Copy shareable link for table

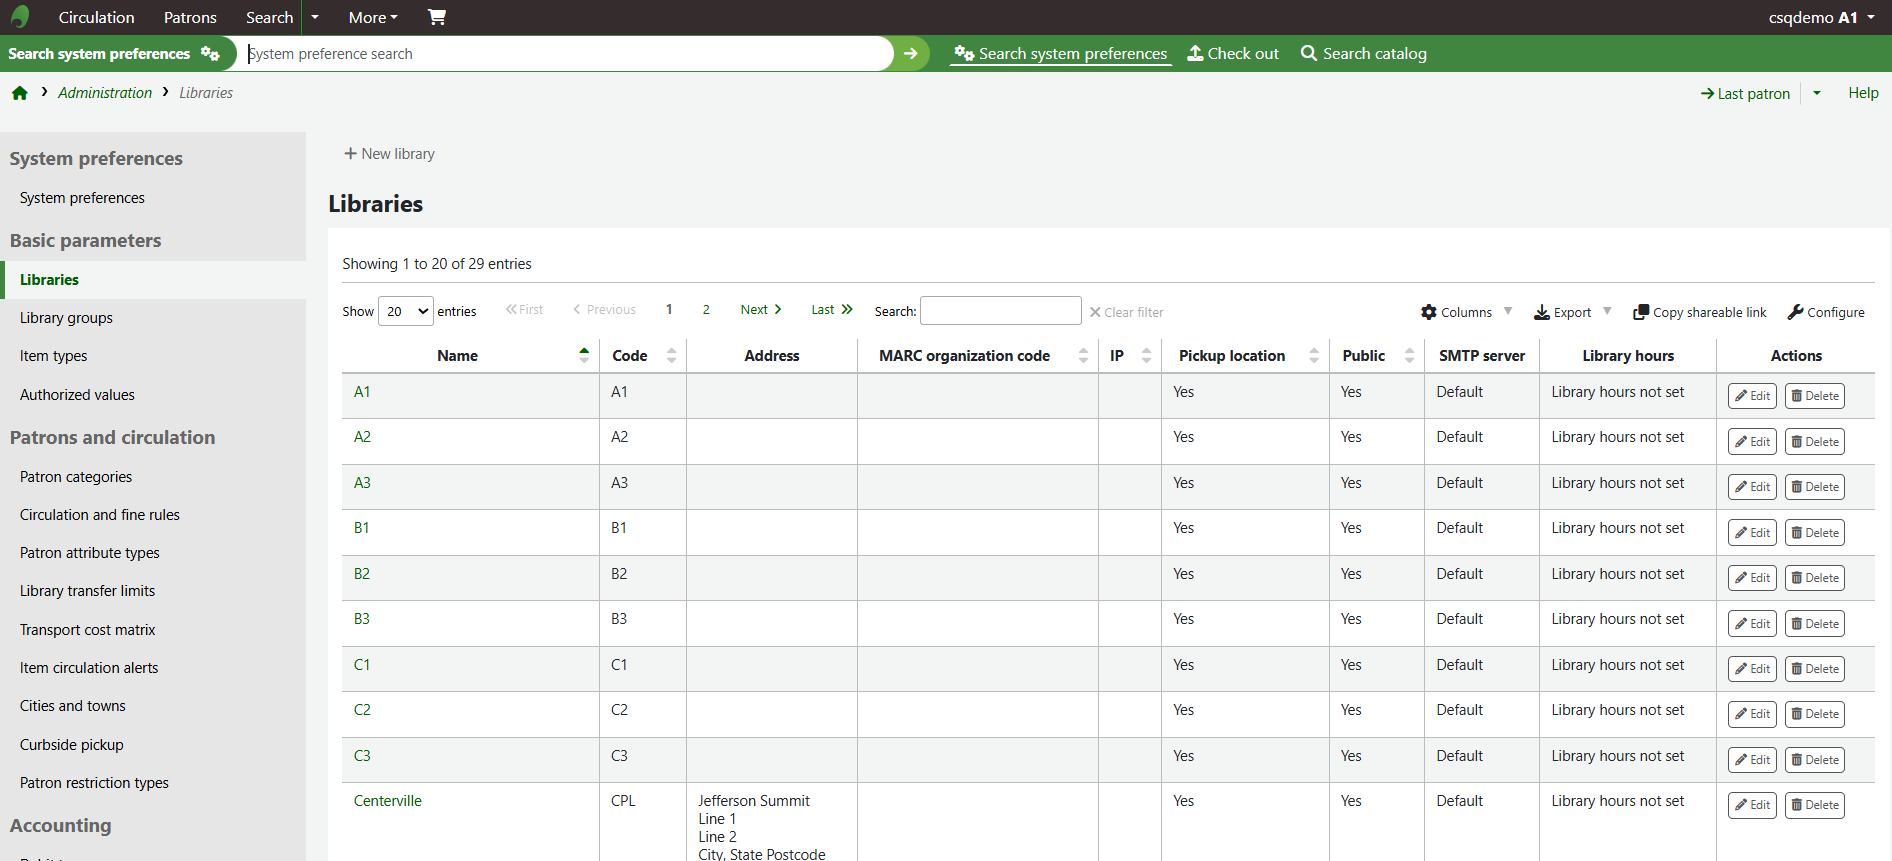[1700, 312]
